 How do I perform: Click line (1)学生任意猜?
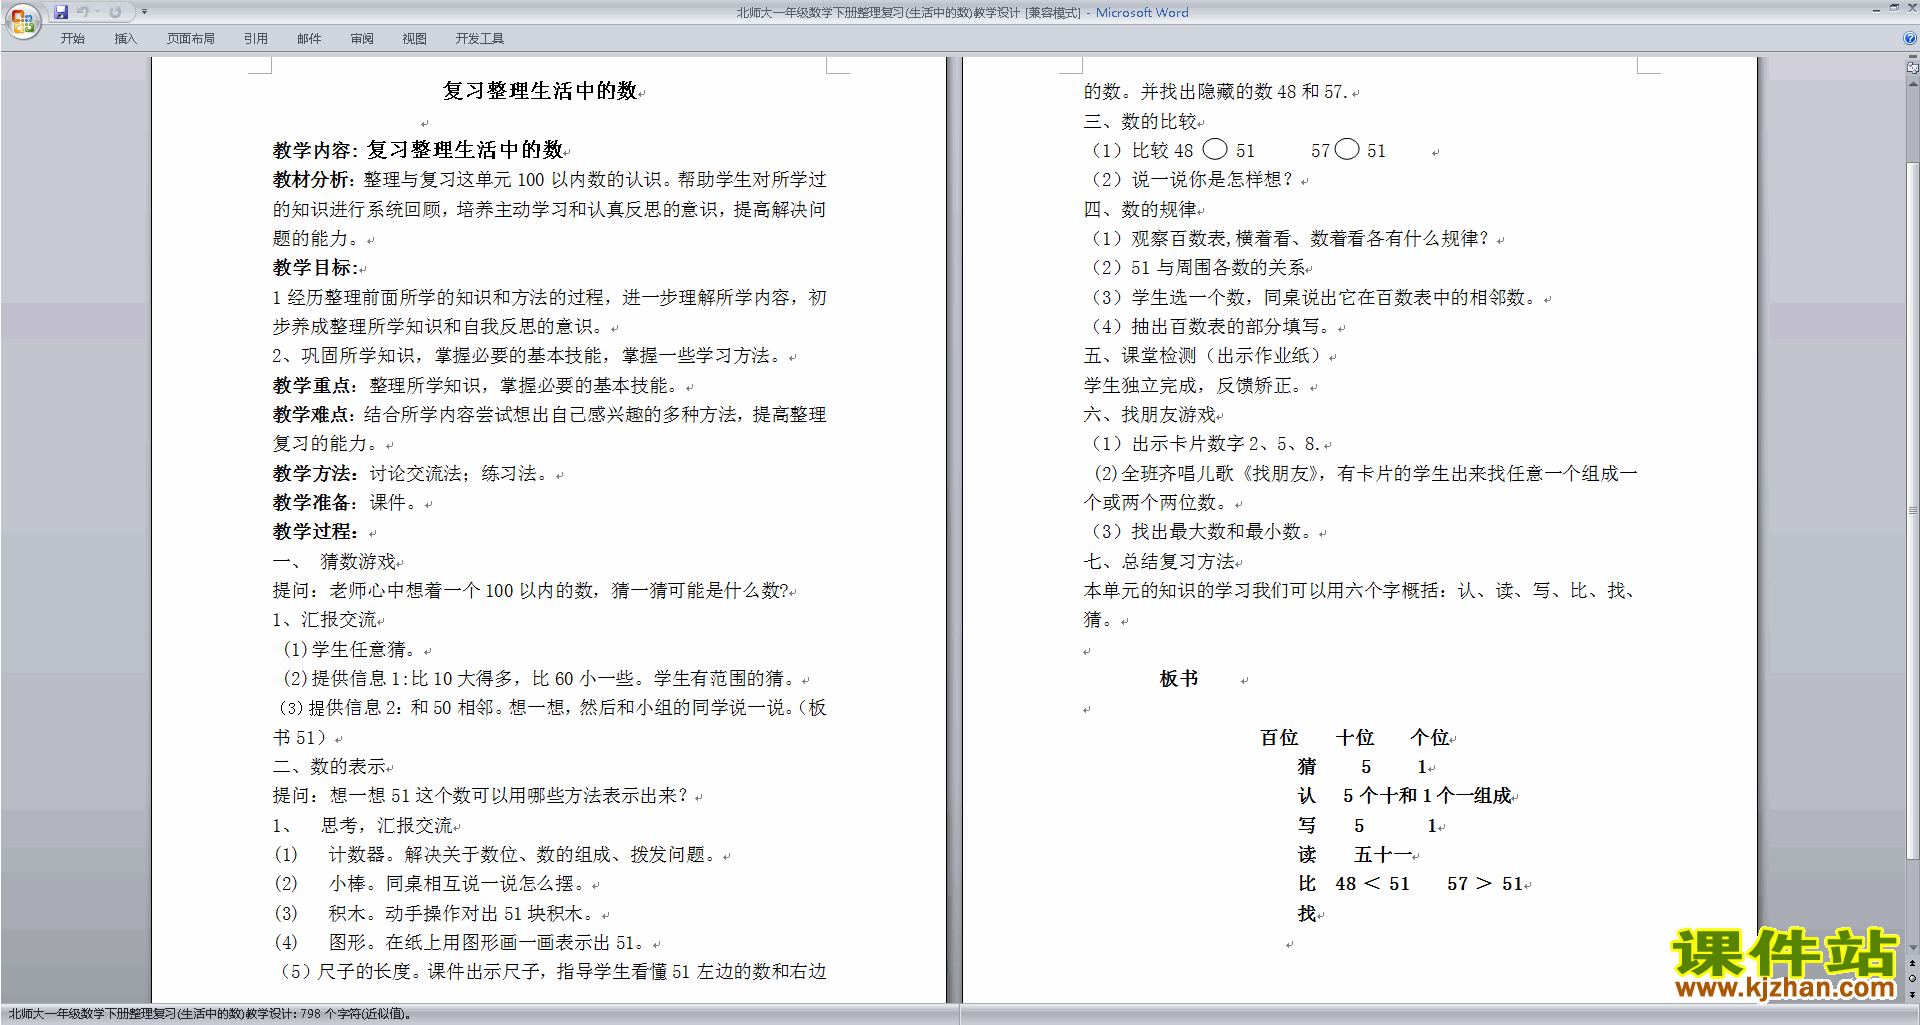(x=350, y=649)
